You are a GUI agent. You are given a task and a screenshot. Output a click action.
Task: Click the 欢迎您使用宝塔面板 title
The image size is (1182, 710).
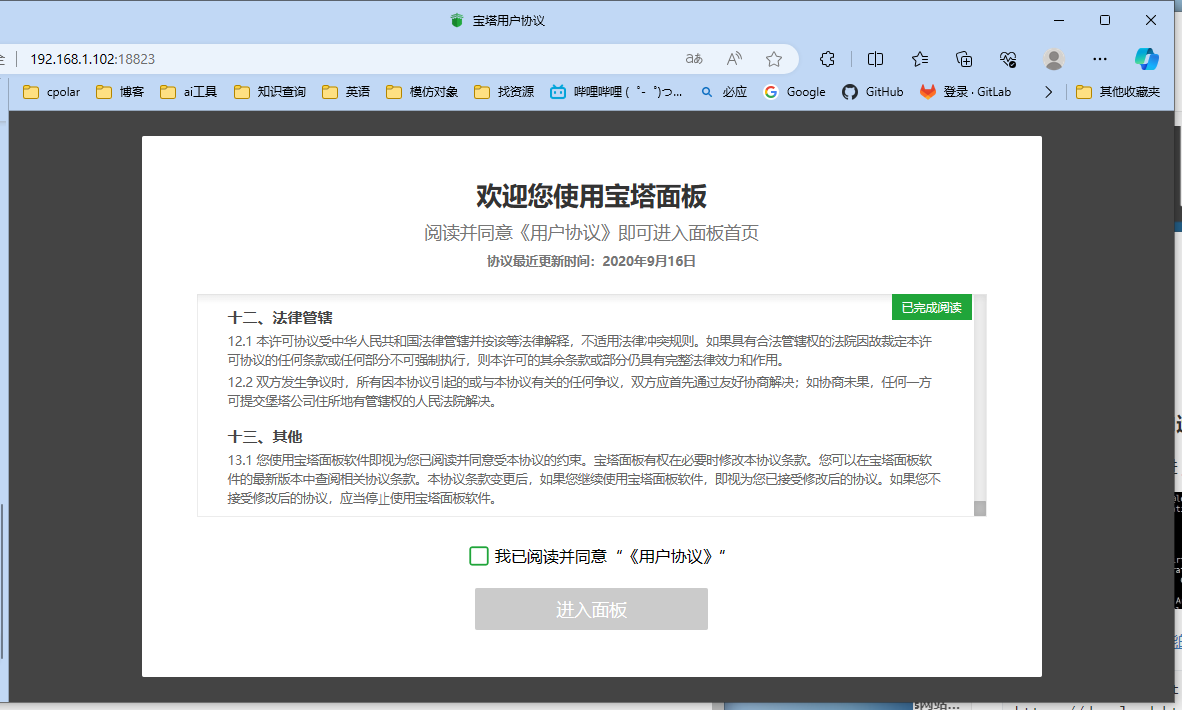(x=591, y=196)
